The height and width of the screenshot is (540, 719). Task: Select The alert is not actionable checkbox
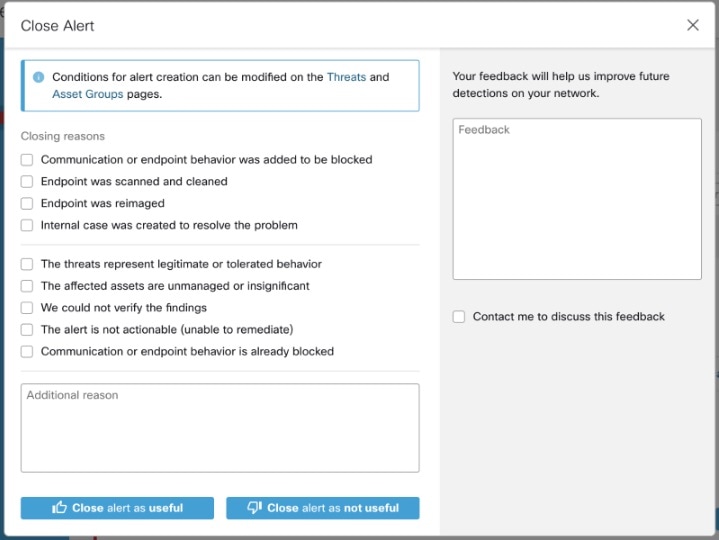coord(27,330)
